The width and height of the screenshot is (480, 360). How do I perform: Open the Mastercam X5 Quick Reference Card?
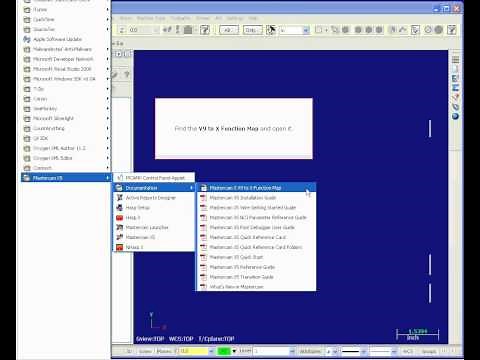(256, 237)
